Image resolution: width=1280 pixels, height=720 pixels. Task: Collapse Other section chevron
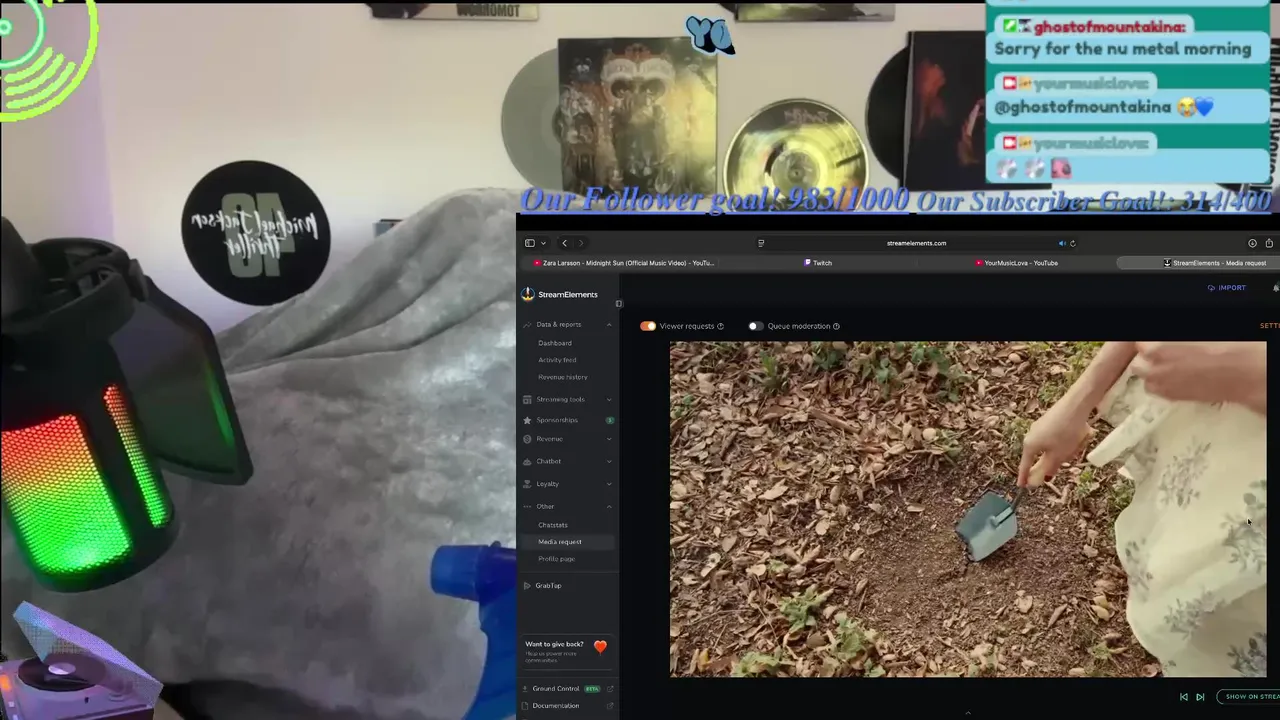[x=609, y=506]
